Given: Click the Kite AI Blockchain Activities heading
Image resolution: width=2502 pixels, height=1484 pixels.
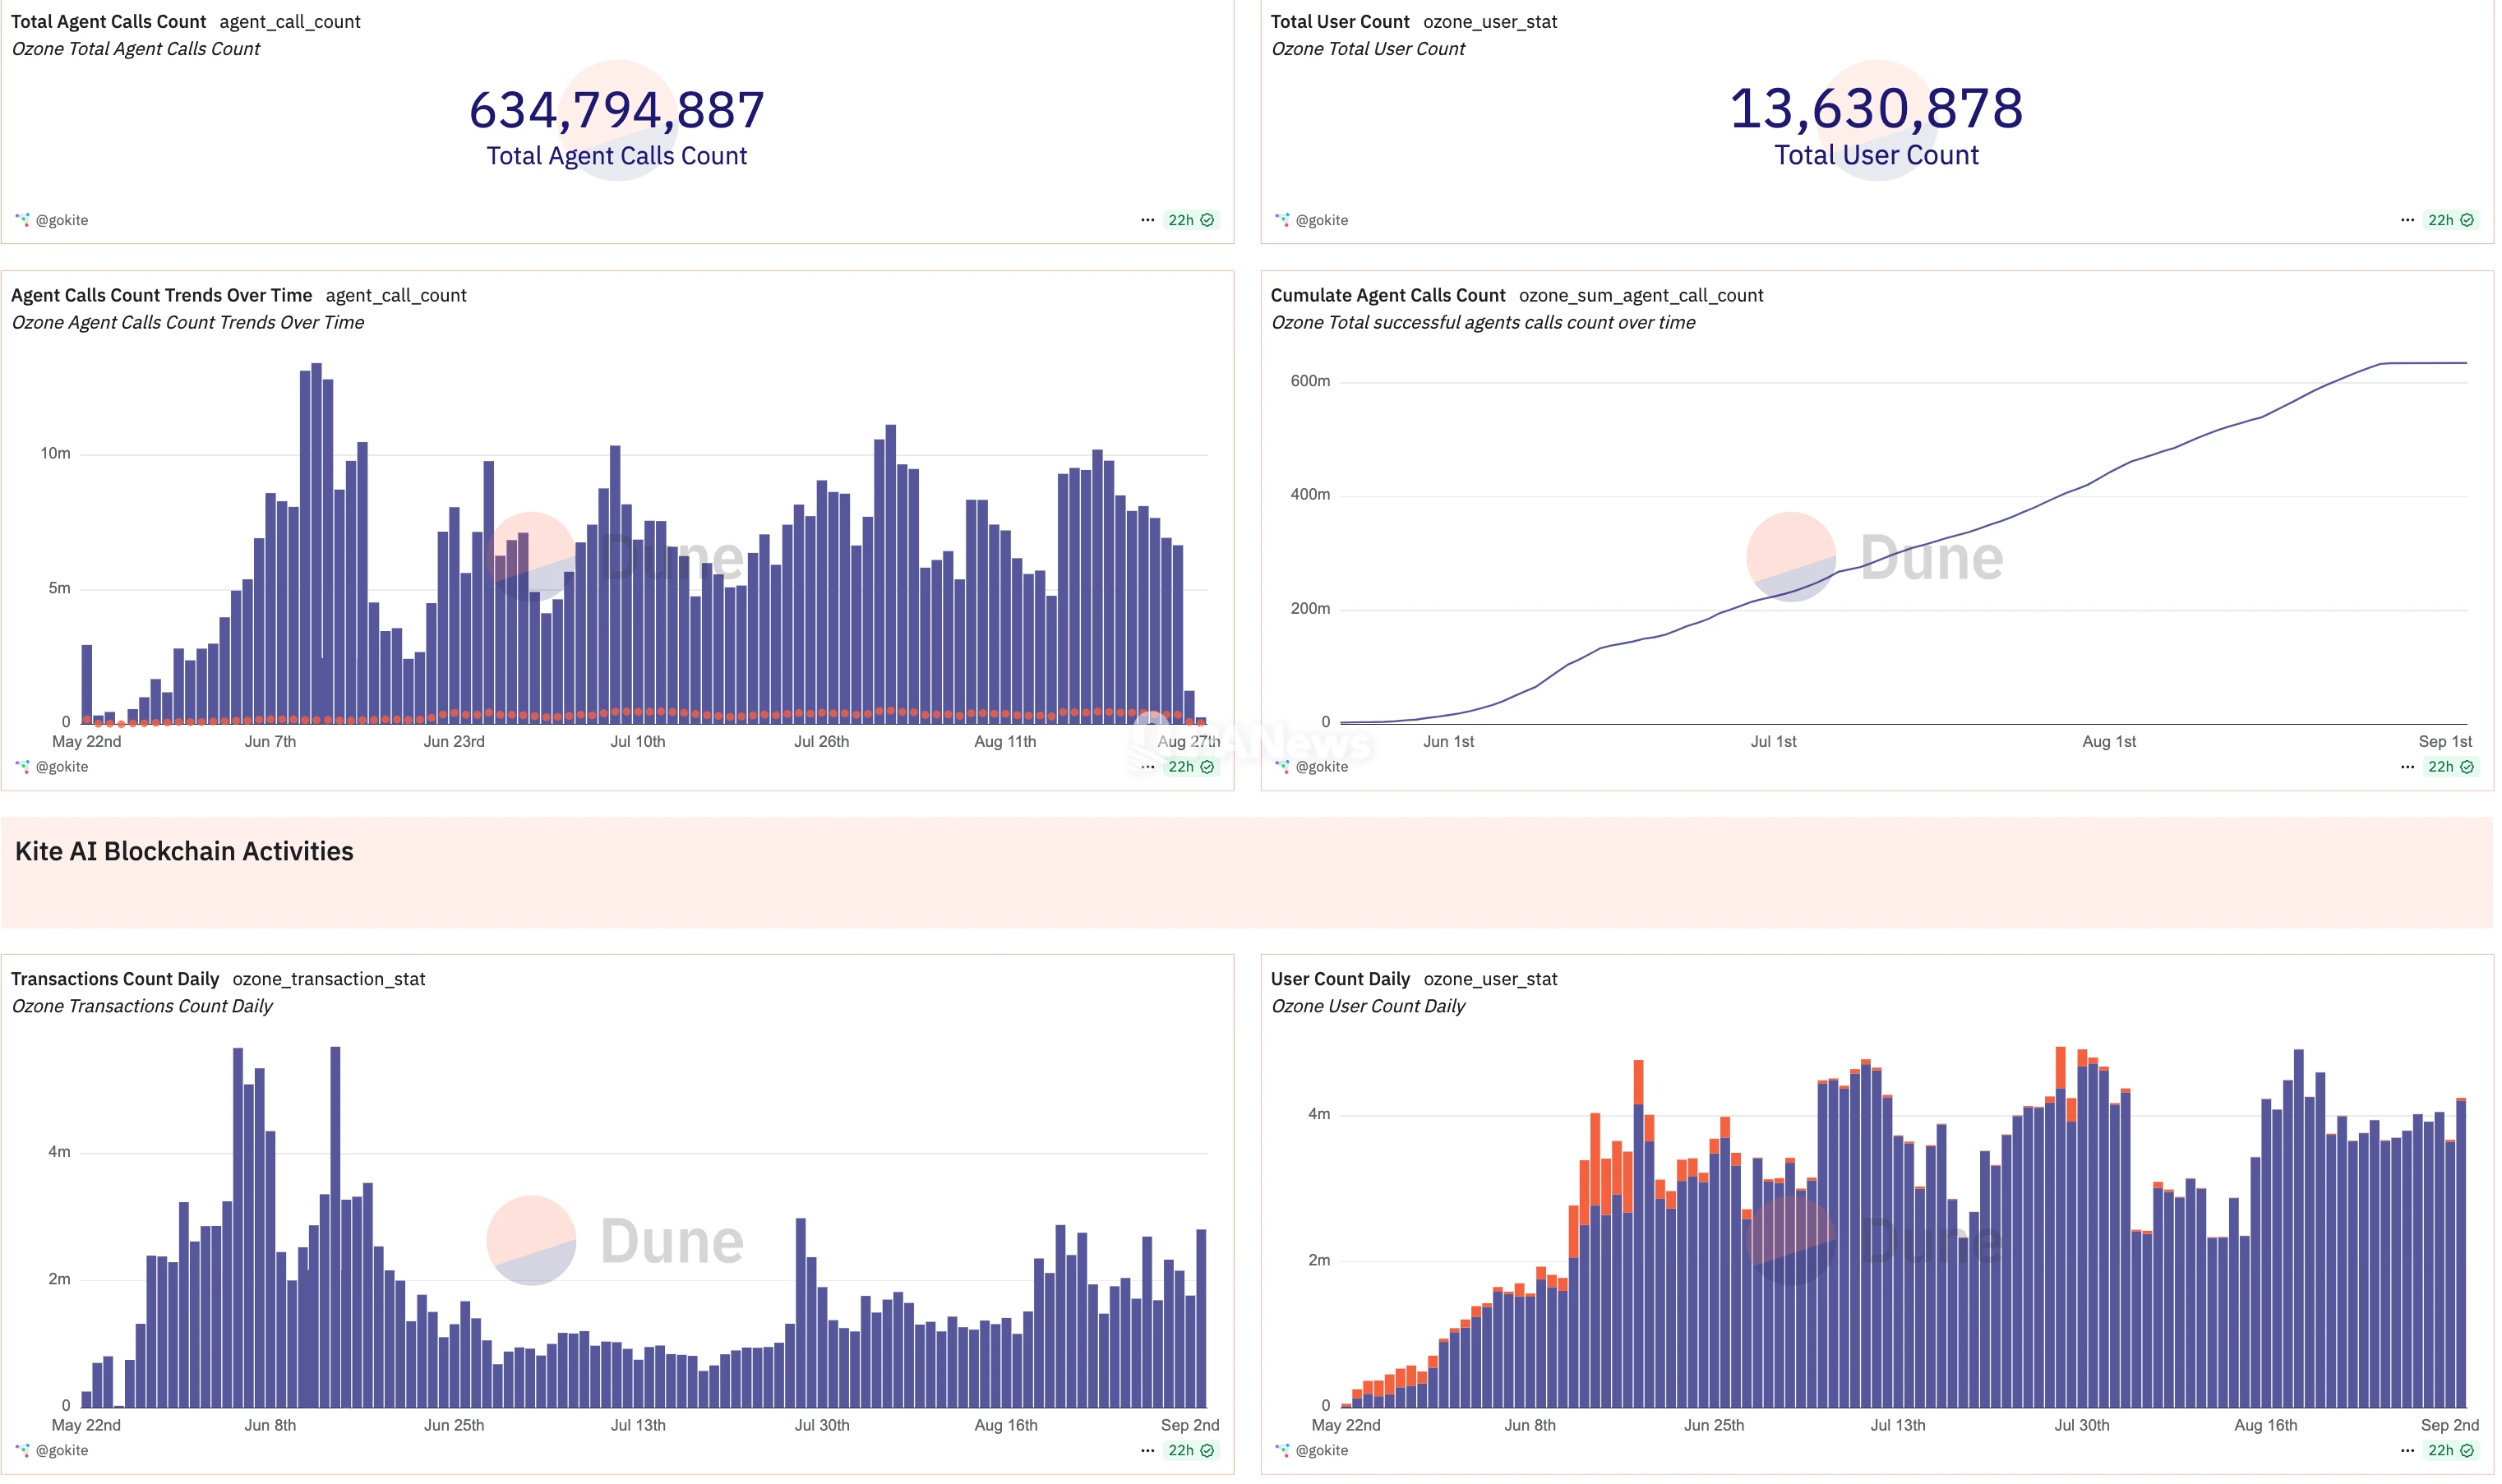Looking at the screenshot, I should coord(184,851).
